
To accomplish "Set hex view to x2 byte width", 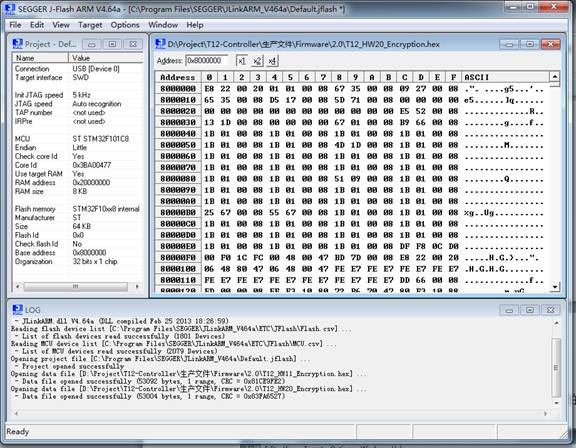I will 257,61.
